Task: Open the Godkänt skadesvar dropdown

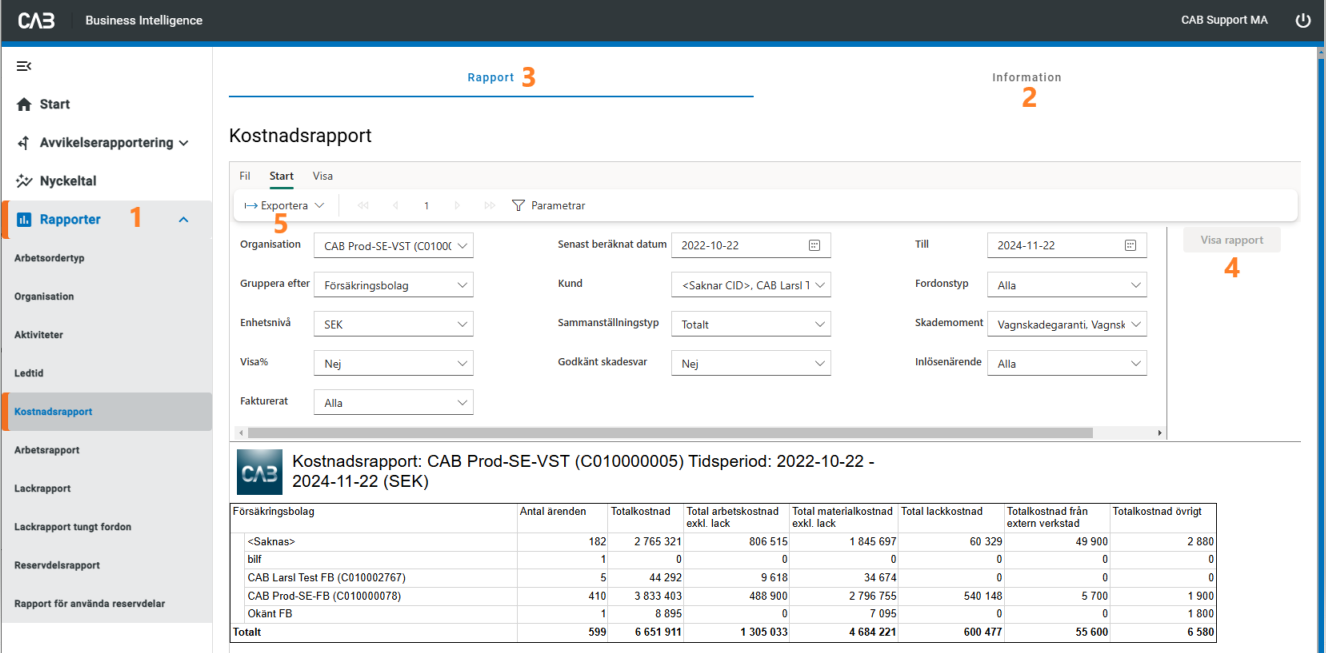Action: point(751,363)
